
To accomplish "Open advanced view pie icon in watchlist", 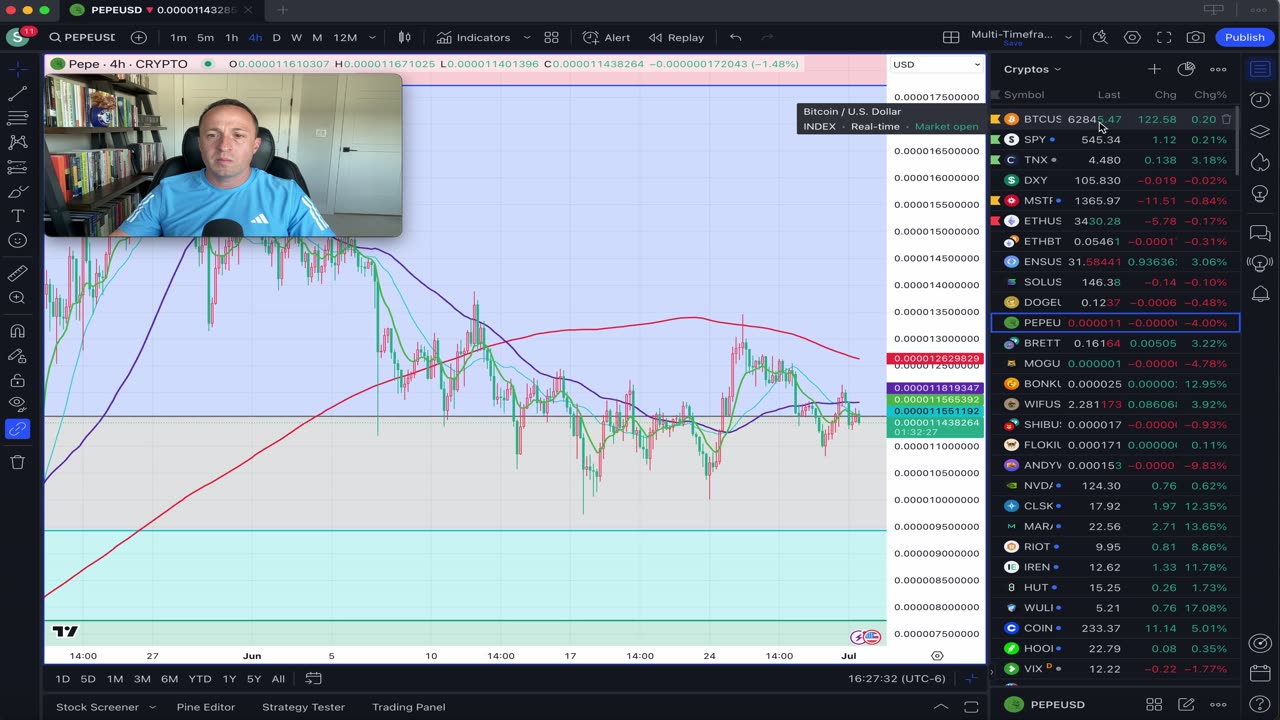I will click(x=1186, y=69).
